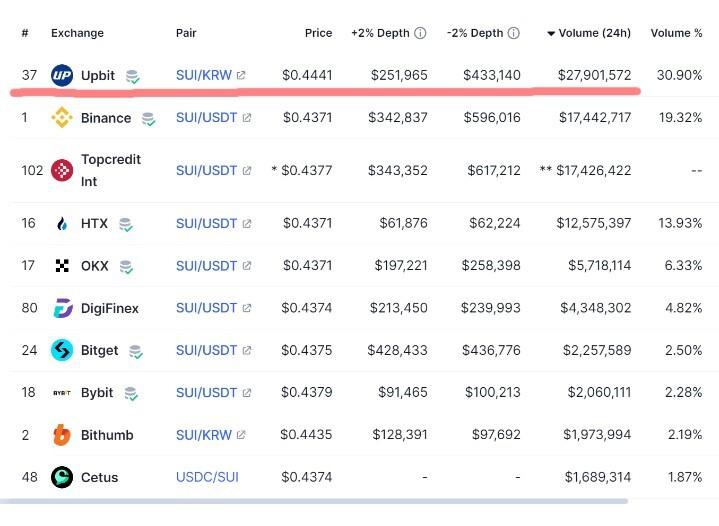Click the +2% Depth info icon
The height and width of the screenshot is (526, 719).
coord(420,33)
